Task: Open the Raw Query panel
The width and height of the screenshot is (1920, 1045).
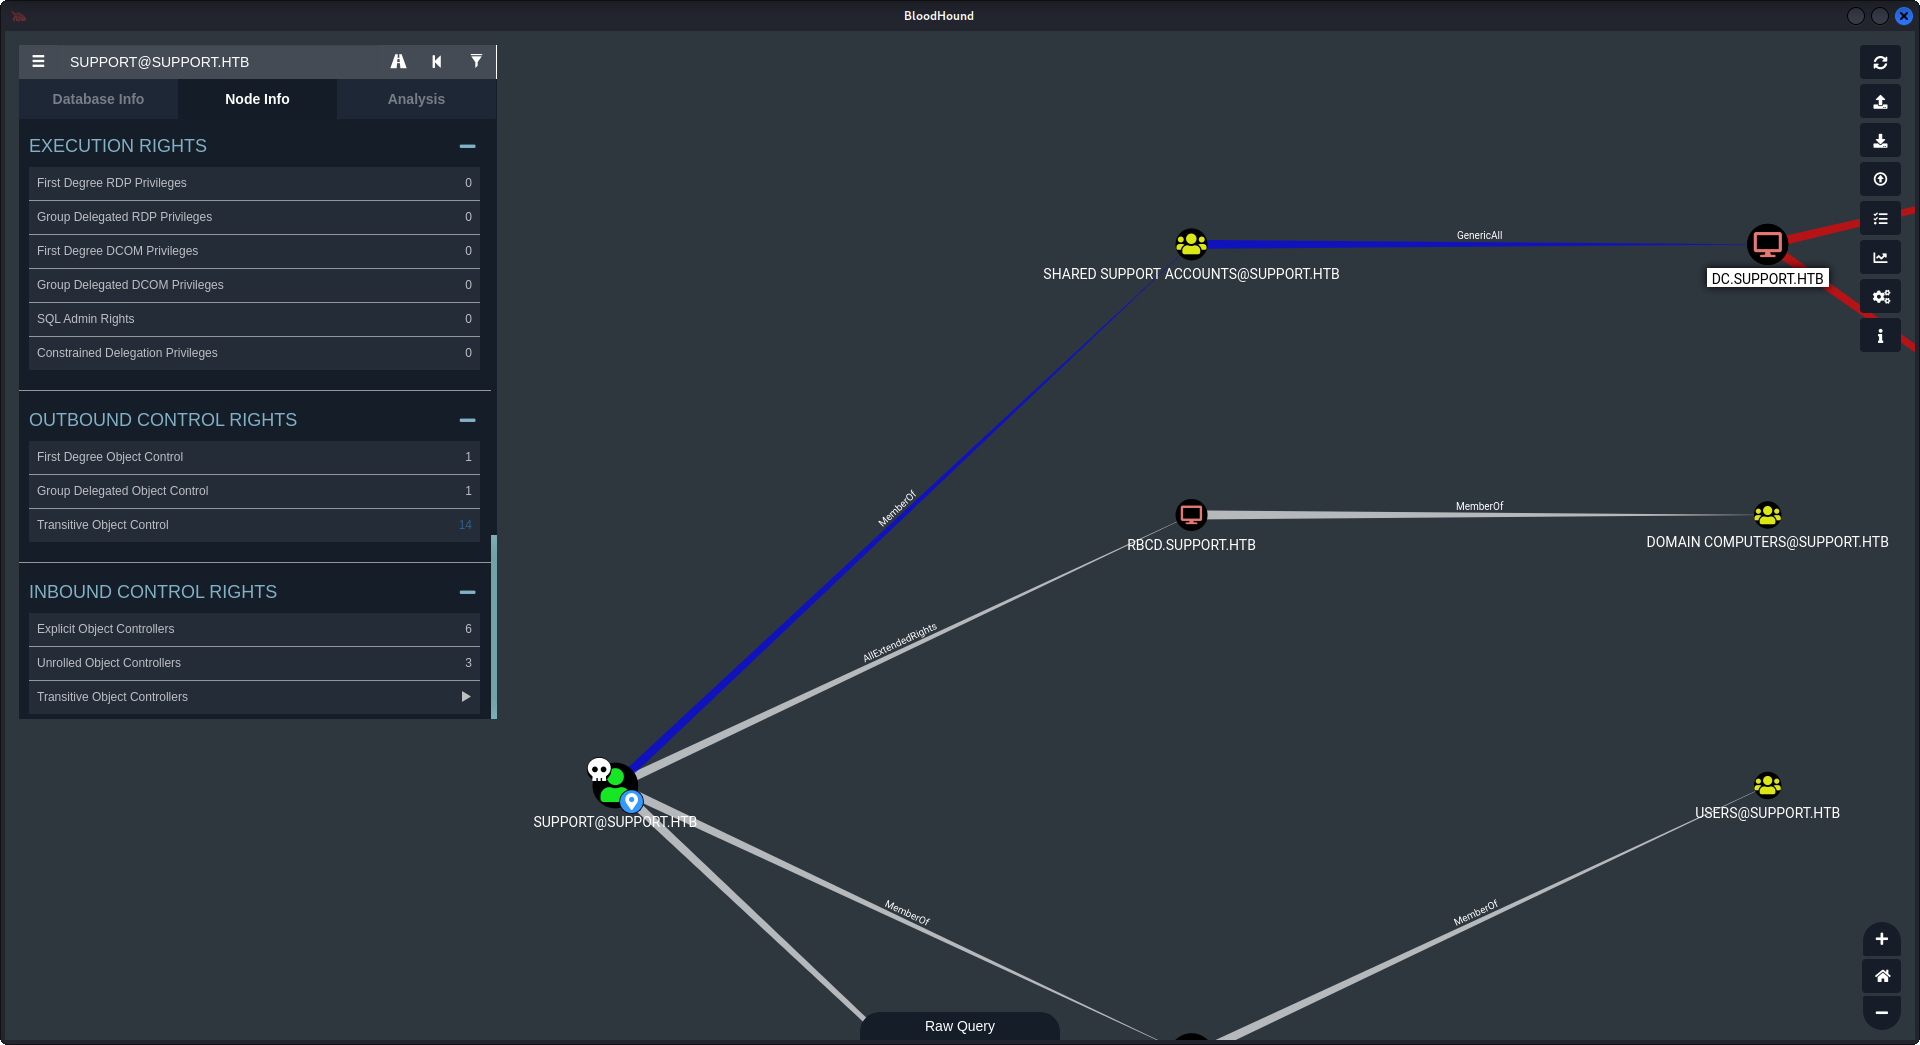Action: point(960,1026)
